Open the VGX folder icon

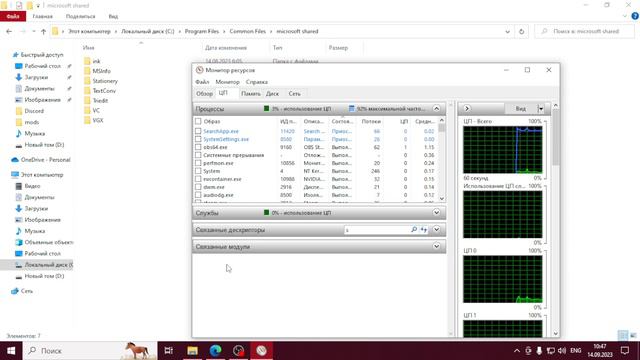click(x=87, y=120)
